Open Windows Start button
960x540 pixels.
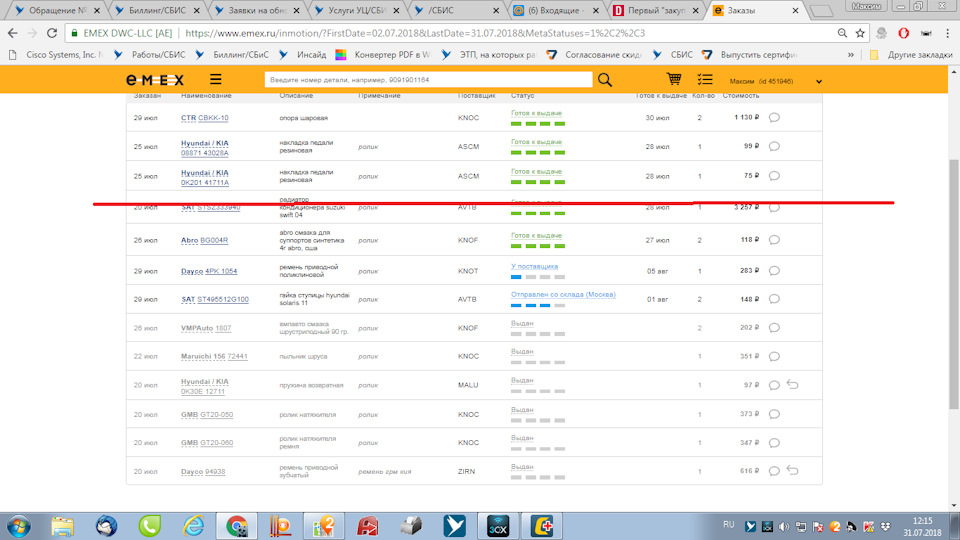18,527
